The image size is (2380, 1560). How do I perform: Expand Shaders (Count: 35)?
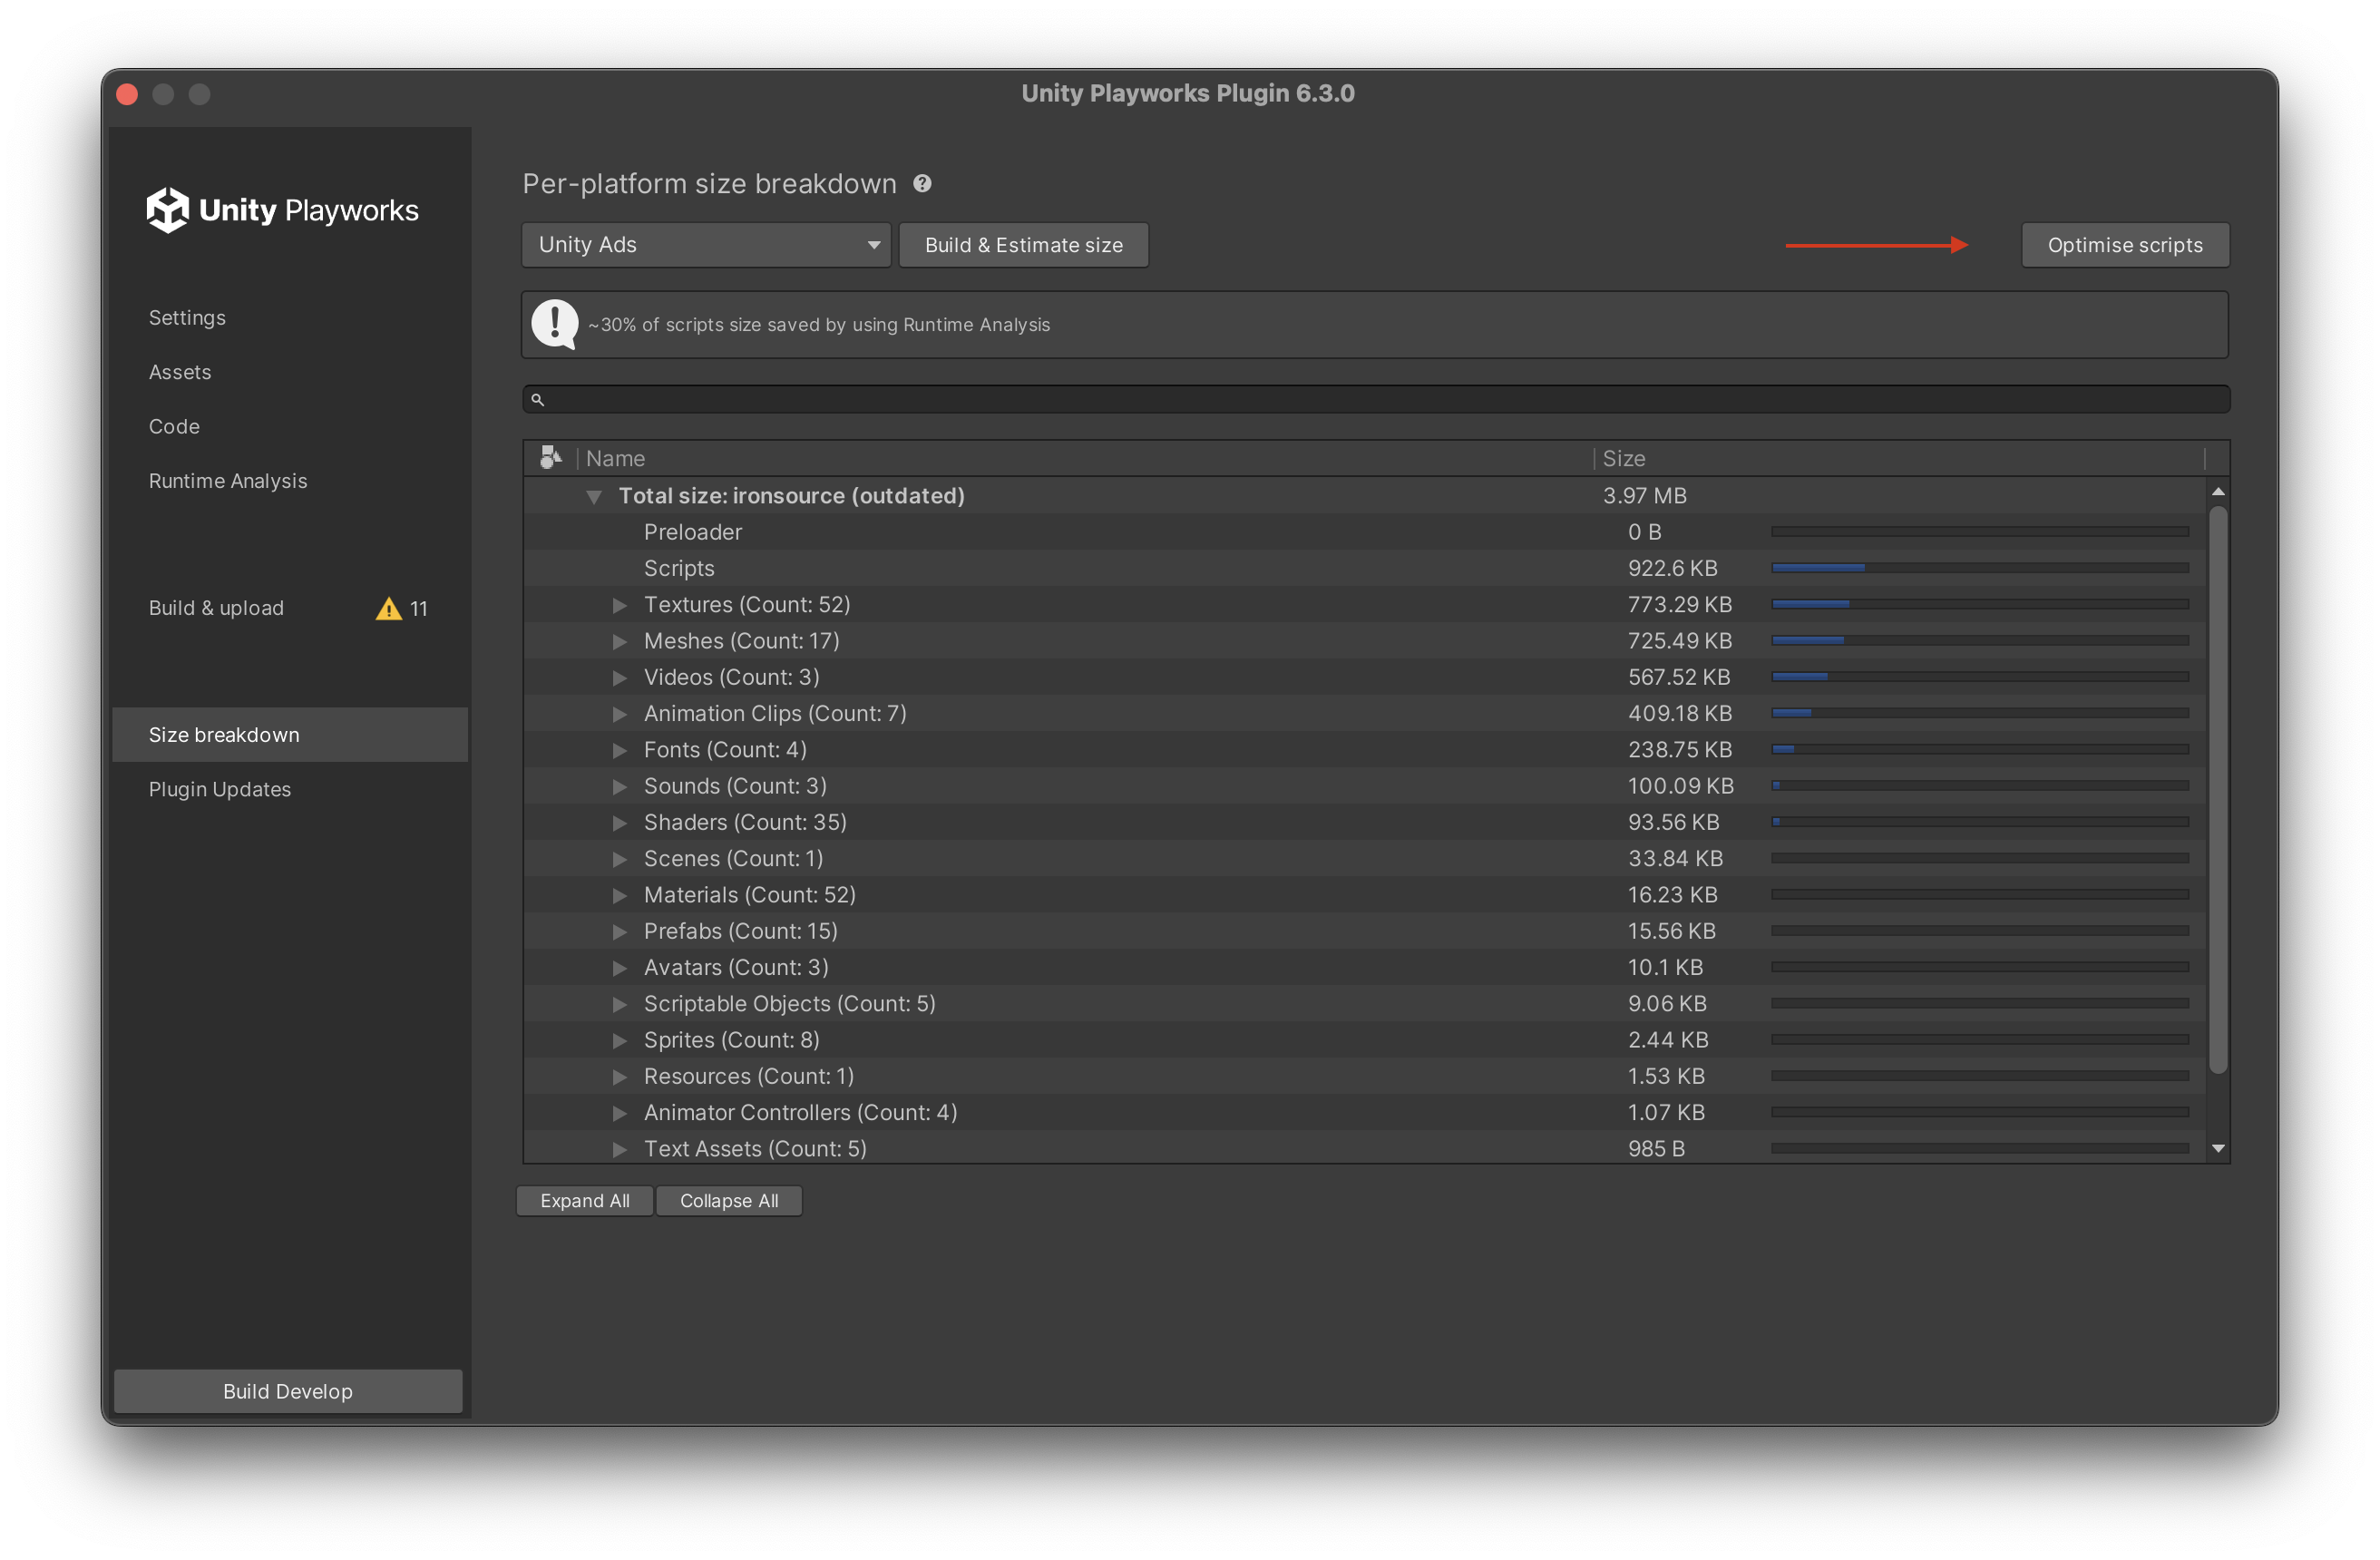click(620, 823)
